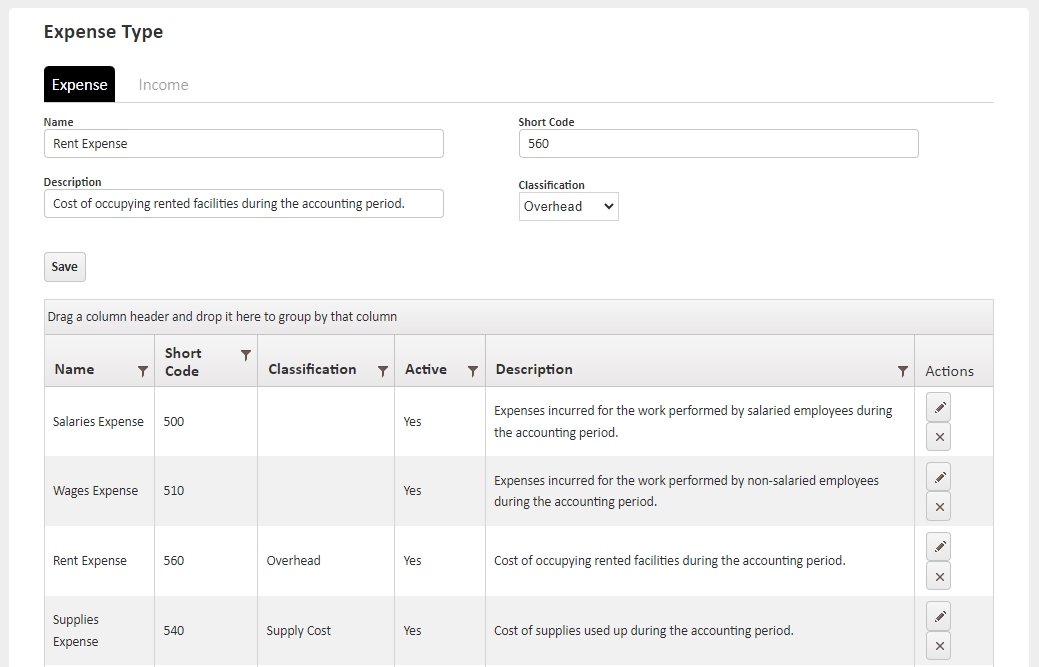
Task: Open the Name column filter
Action: (x=142, y=371)
